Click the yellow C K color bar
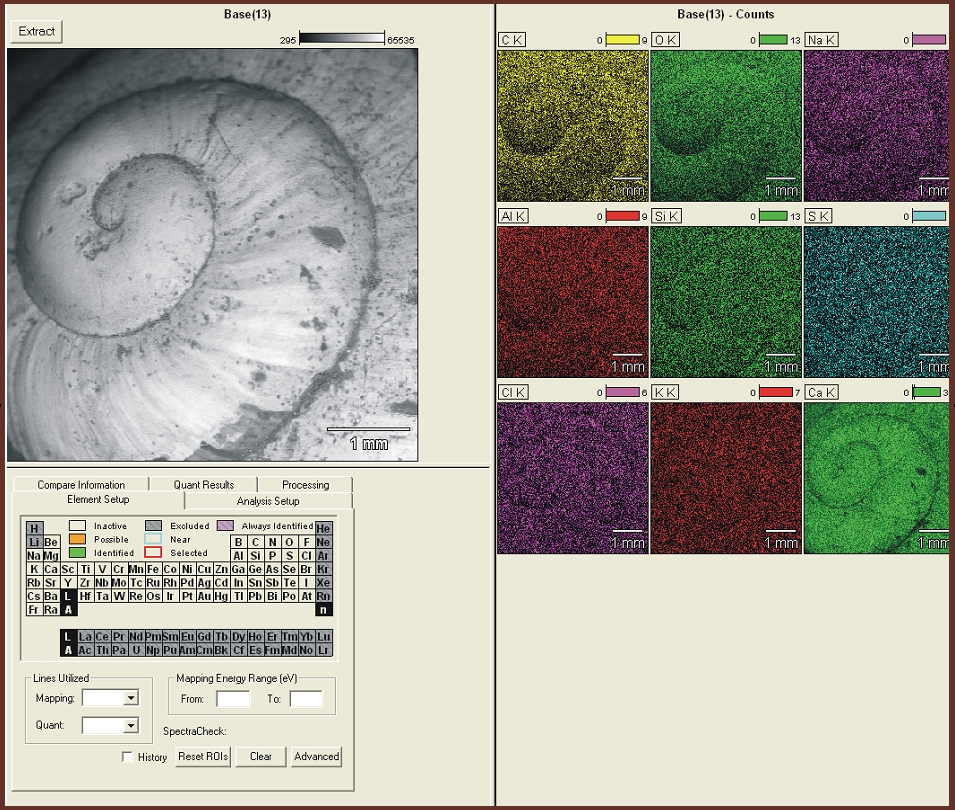The width and height of the screenshot is (955, 810). tap(622, 40)
